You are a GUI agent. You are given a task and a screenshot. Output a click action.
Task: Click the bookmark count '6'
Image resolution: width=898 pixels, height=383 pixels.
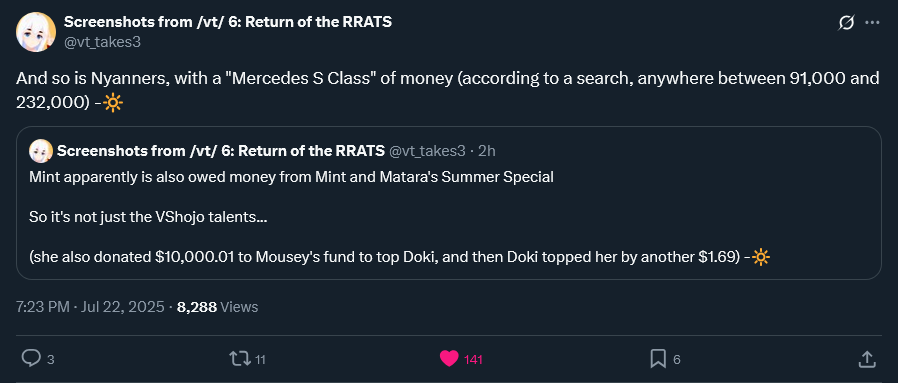coord(676,360)
